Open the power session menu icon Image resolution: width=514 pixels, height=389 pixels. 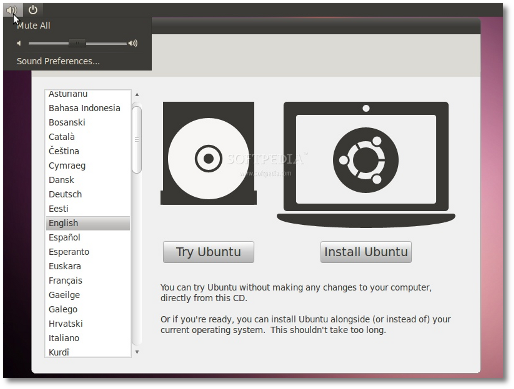click(x=33, y=10)
